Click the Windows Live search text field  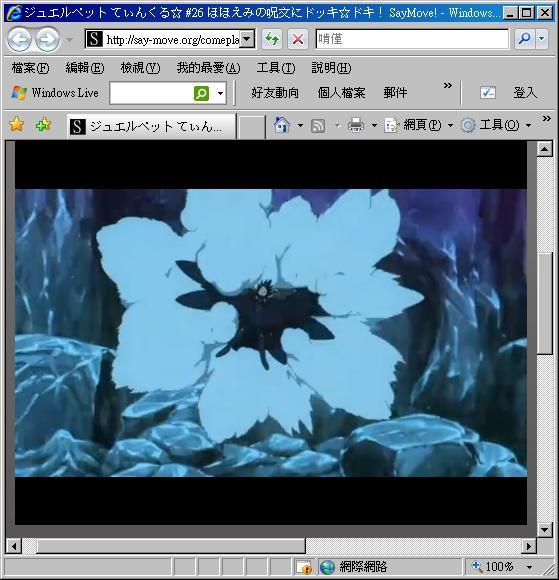point(151,93)
